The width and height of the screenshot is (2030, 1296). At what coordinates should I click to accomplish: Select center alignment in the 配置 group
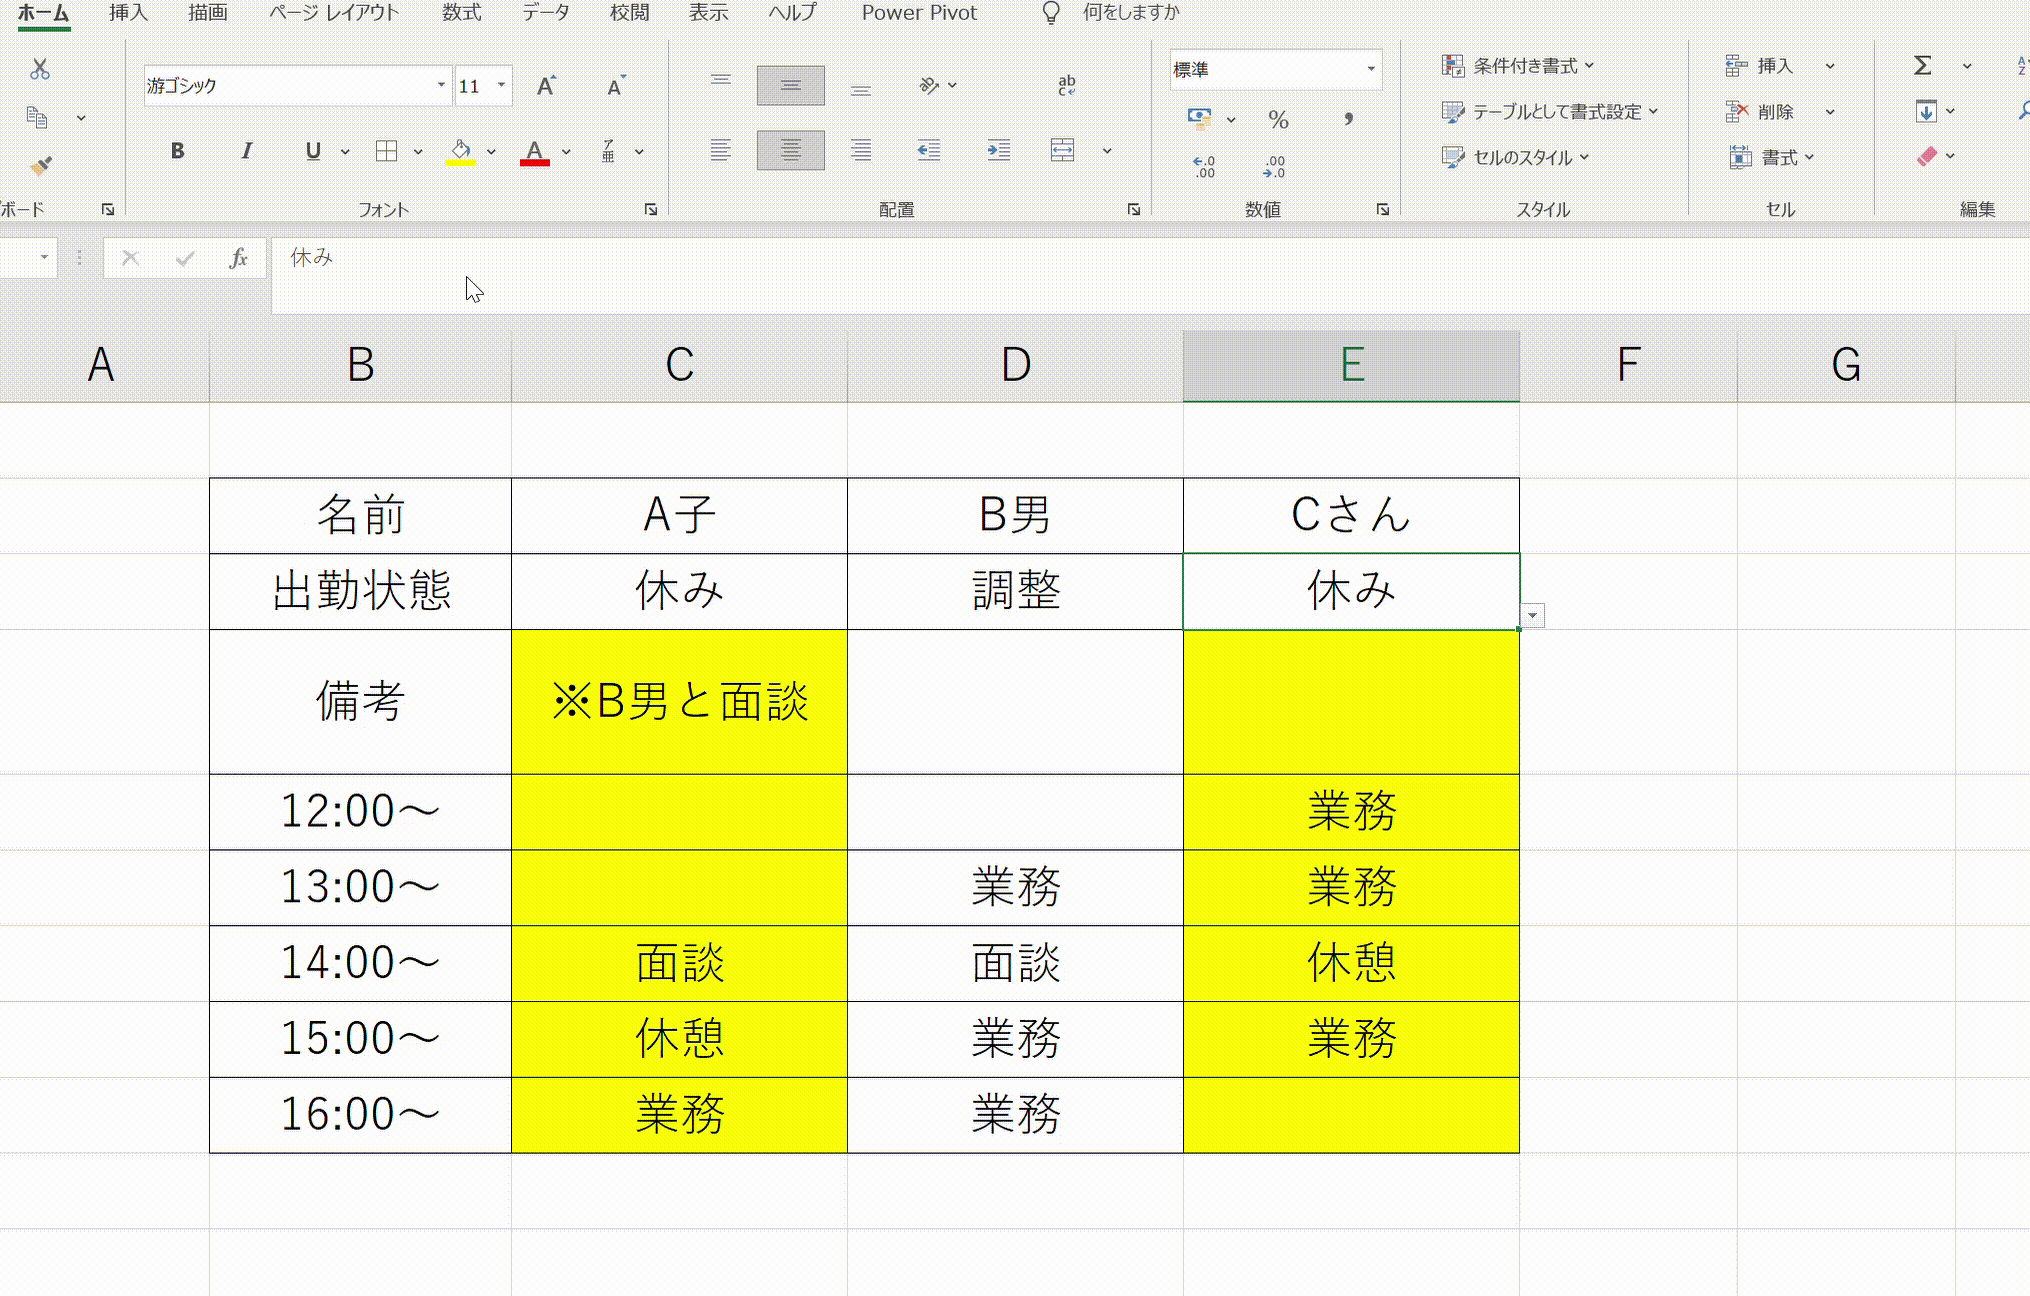[790, 150]
